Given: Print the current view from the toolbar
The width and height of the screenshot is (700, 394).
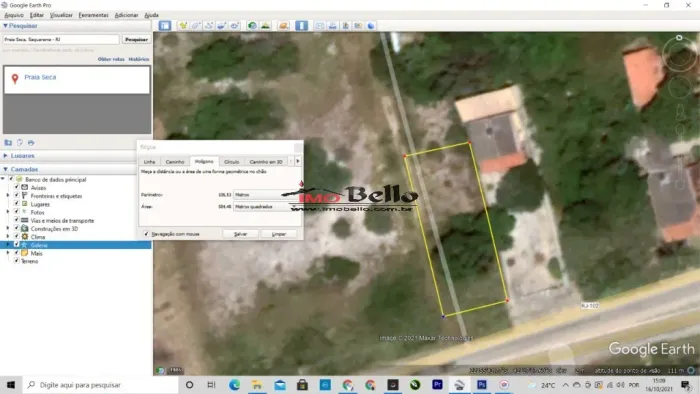Looking at the screenshot, I should coord(333,25).
